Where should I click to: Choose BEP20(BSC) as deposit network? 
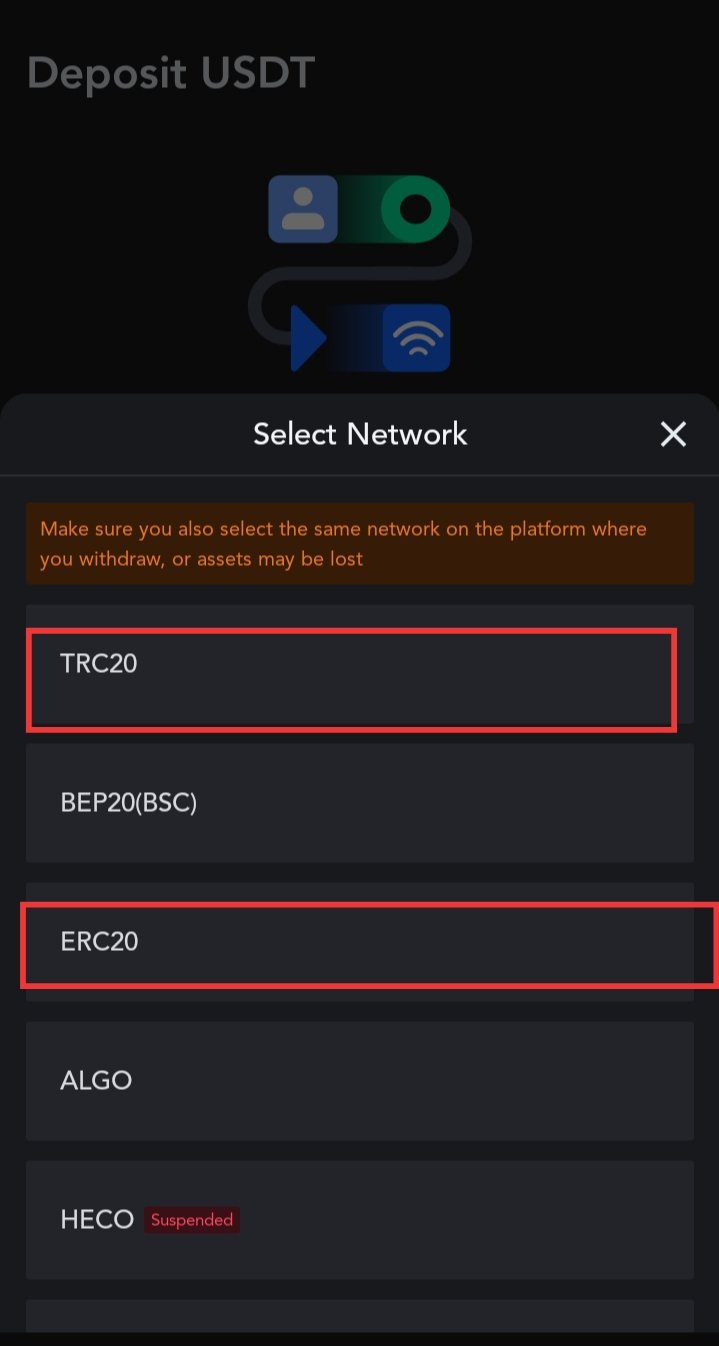coord(360,802)
